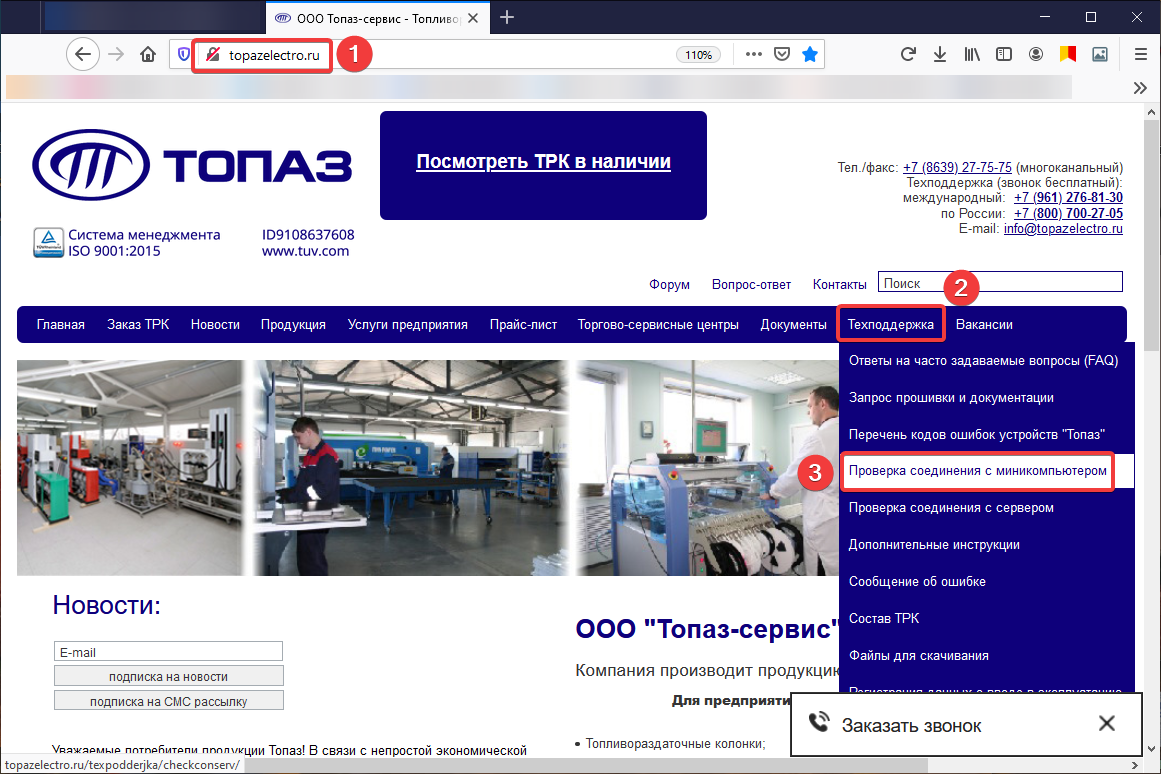1161x774 pixels.
Task: Toggle the bookmark star
Action: [810, 54]
